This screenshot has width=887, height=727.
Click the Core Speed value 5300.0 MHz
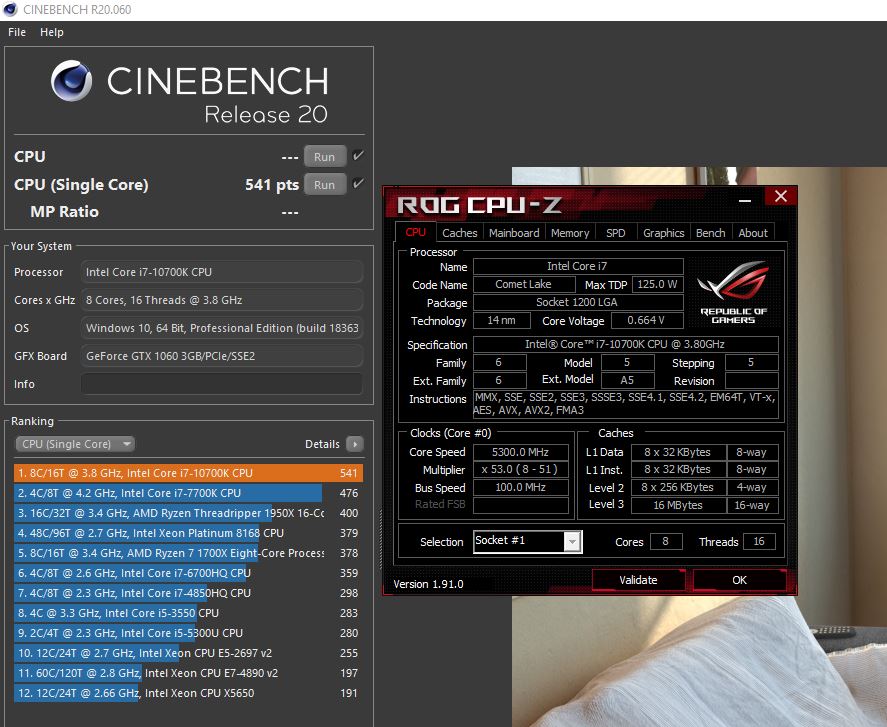(x=520, y=452)
